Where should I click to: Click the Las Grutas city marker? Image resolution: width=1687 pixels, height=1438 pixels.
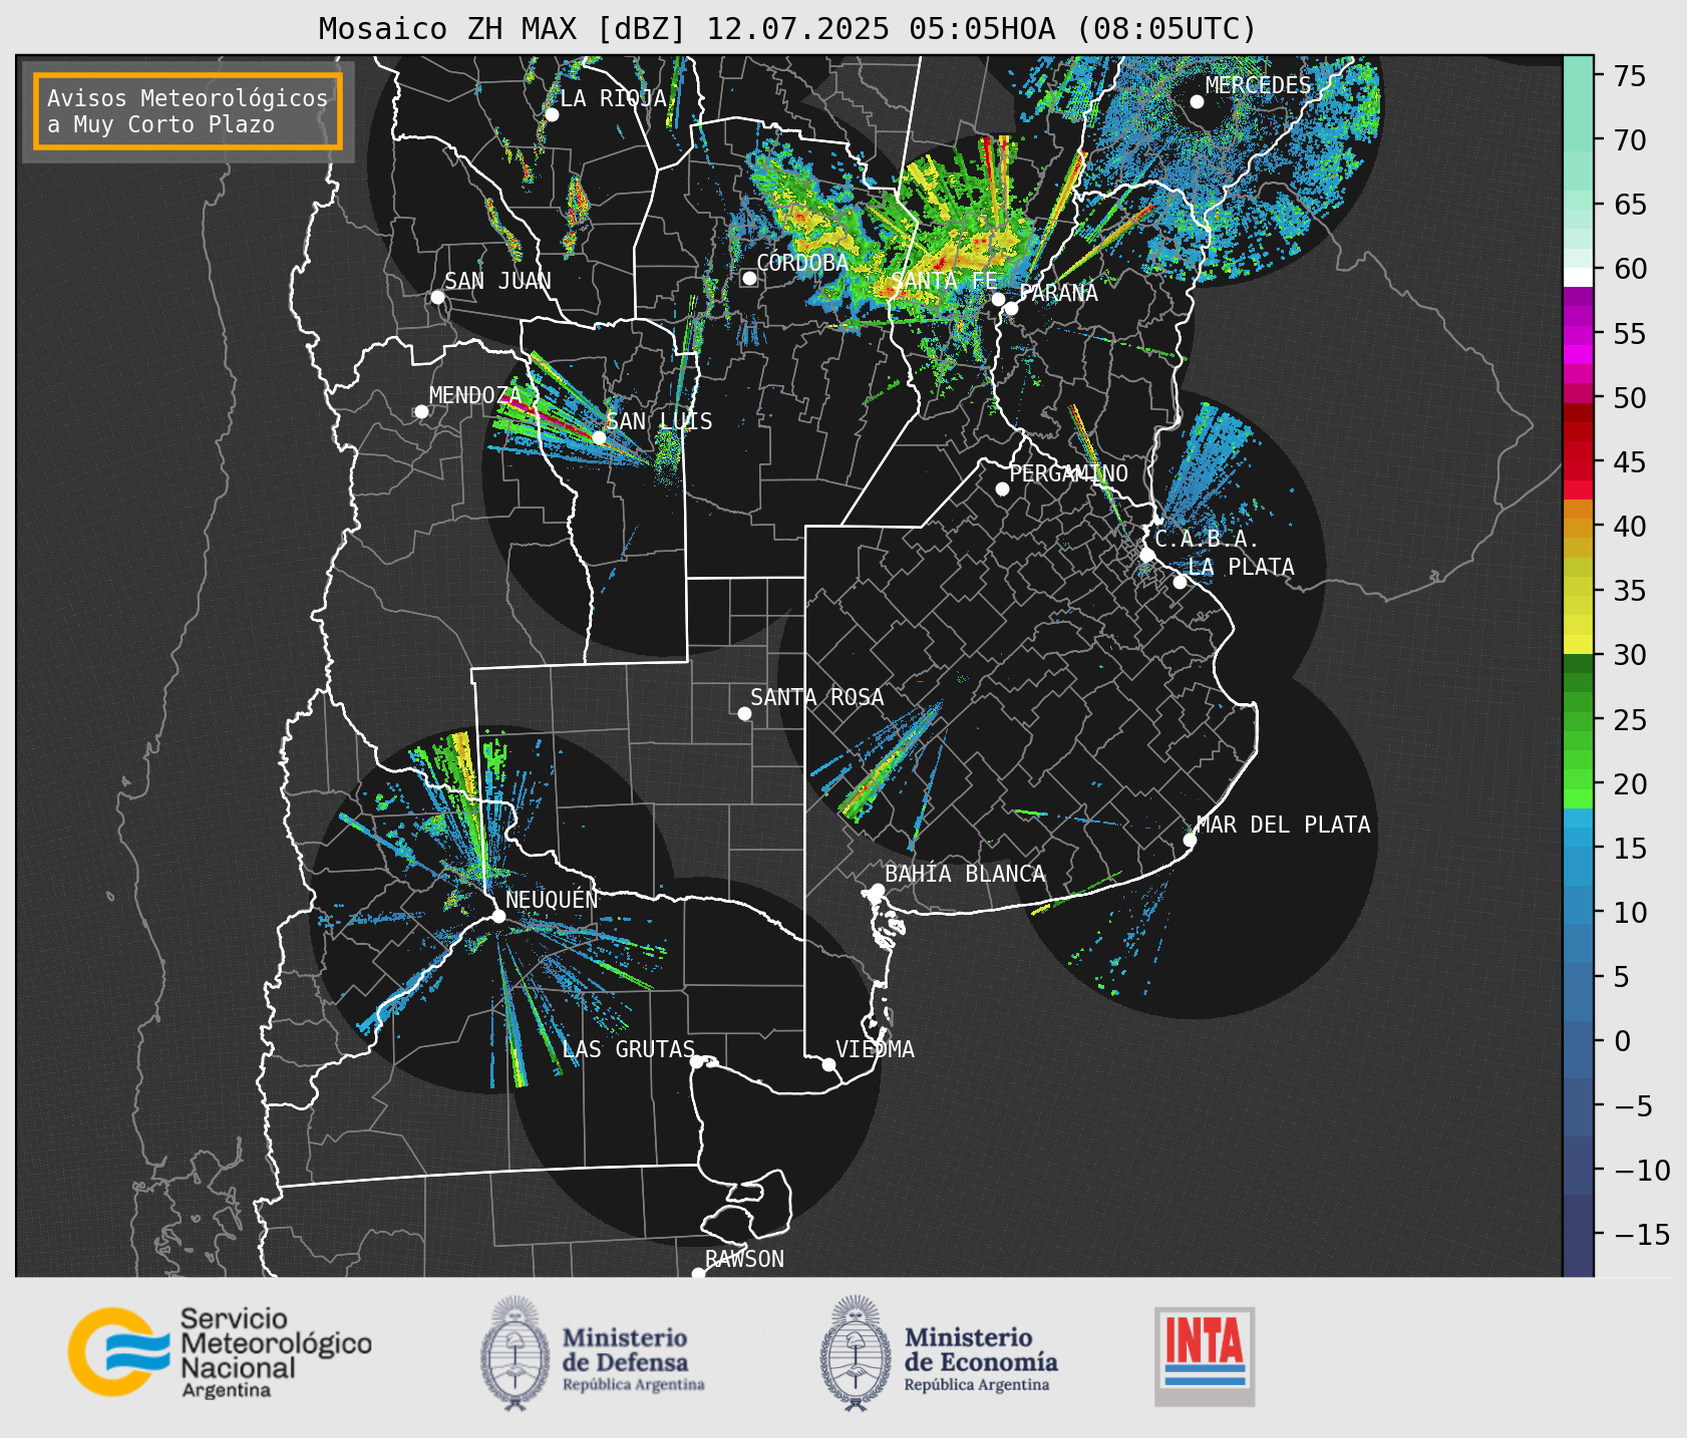(x=697, y=1062)
